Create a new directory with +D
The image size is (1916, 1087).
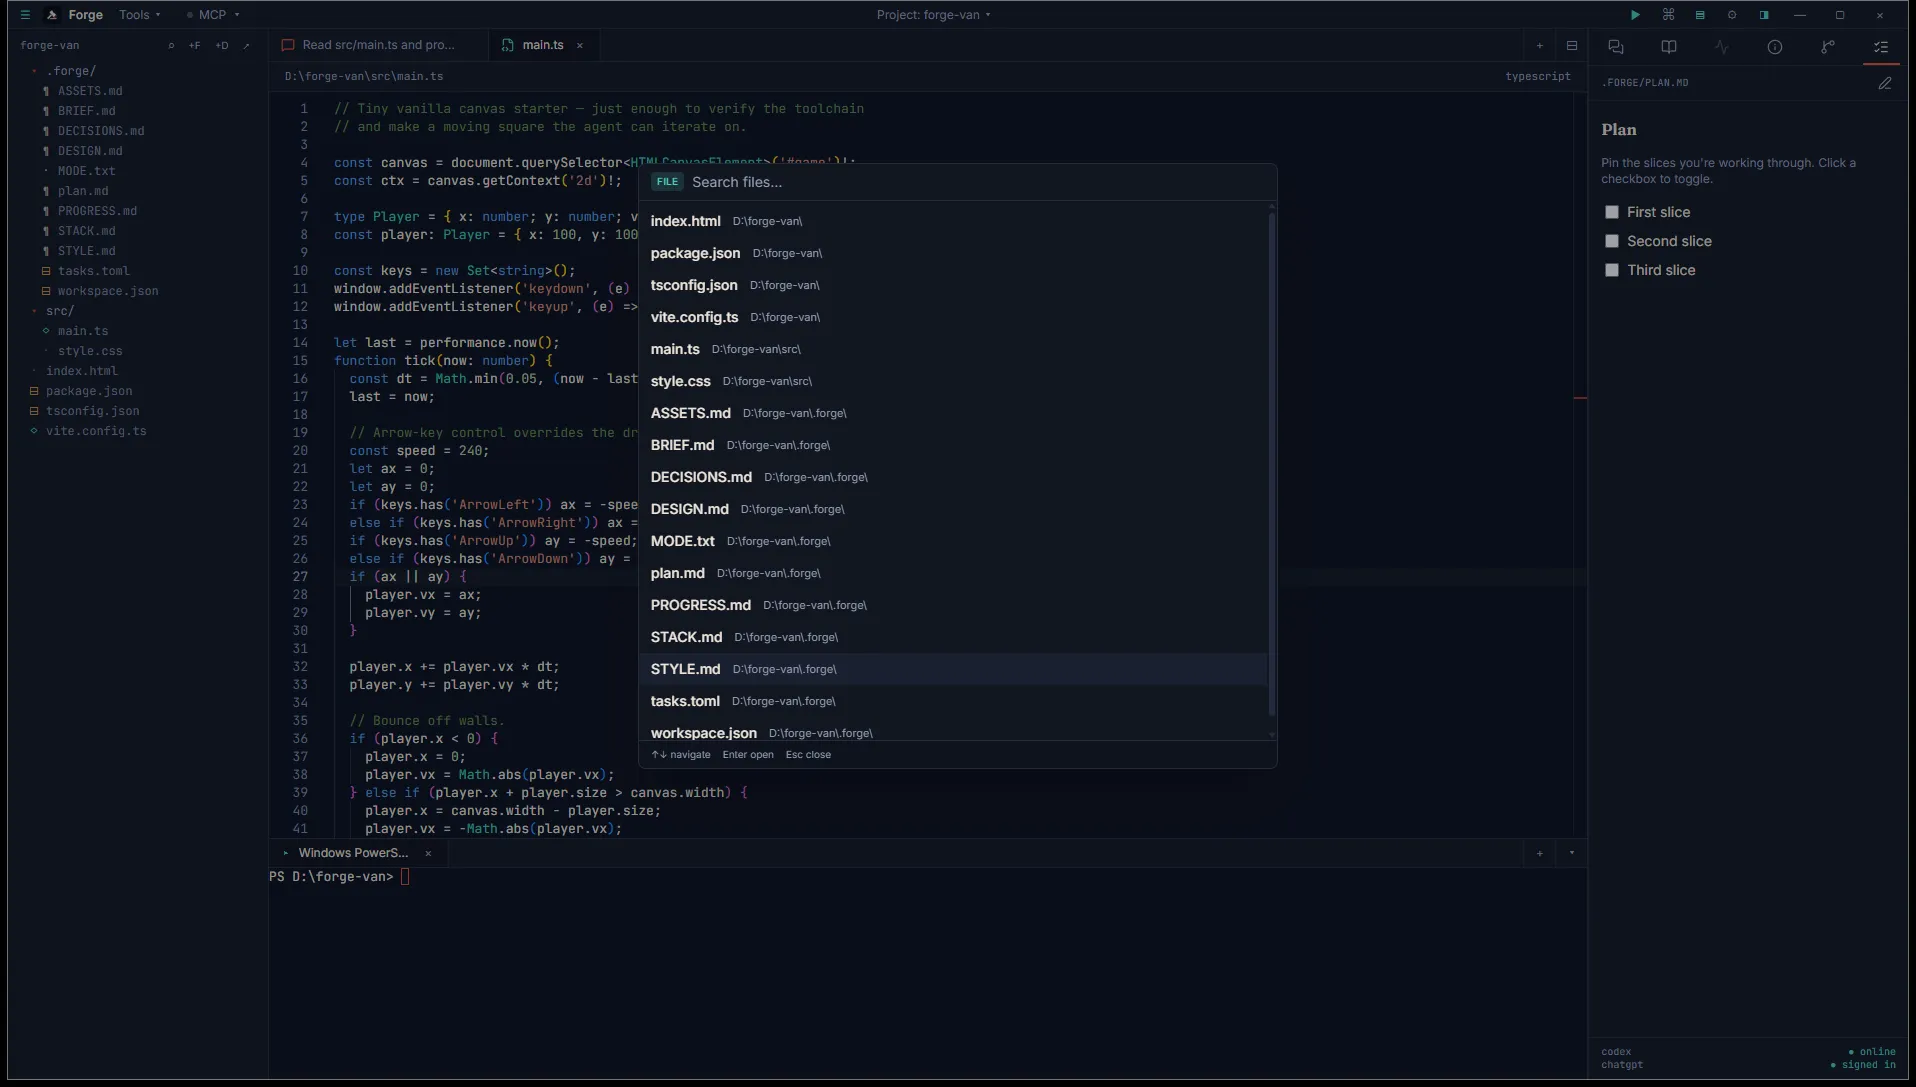tap(222, 45)
